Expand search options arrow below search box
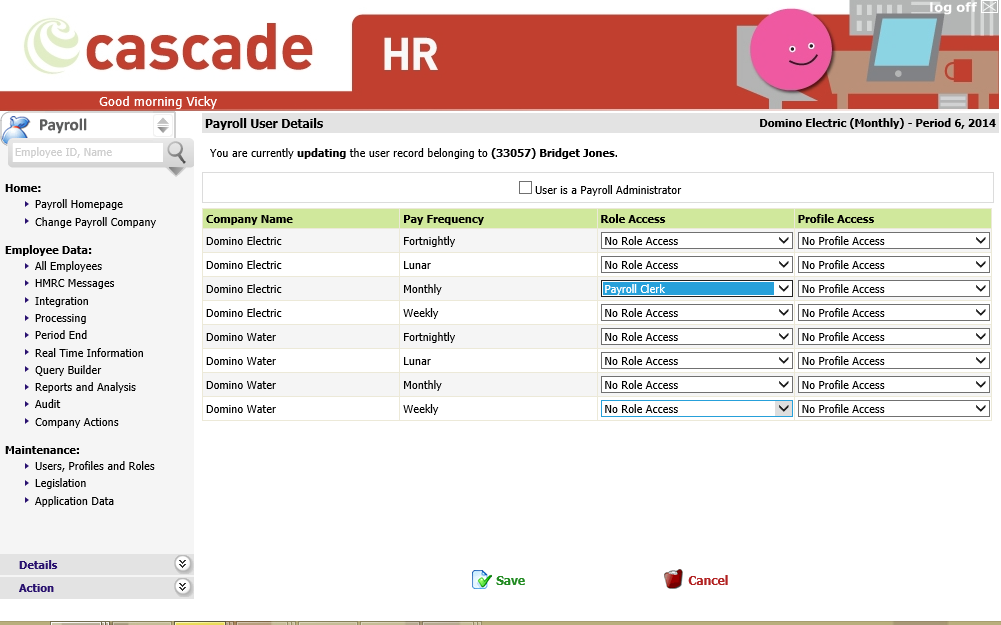This screenshot has width=1001, height=625. click(176, 171)
